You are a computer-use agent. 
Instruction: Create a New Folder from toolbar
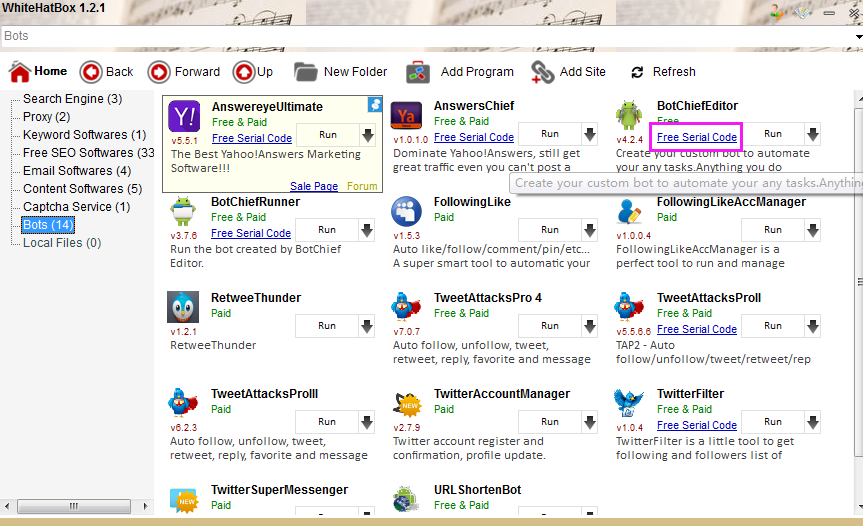(306, 72)
